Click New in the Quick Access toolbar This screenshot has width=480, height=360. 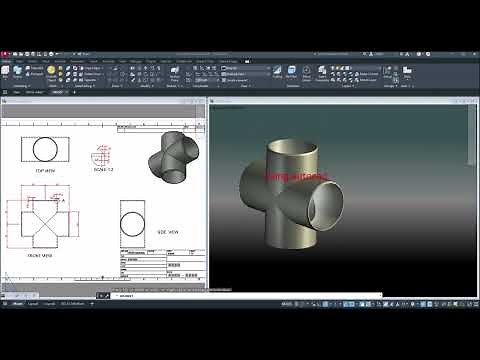15,54
